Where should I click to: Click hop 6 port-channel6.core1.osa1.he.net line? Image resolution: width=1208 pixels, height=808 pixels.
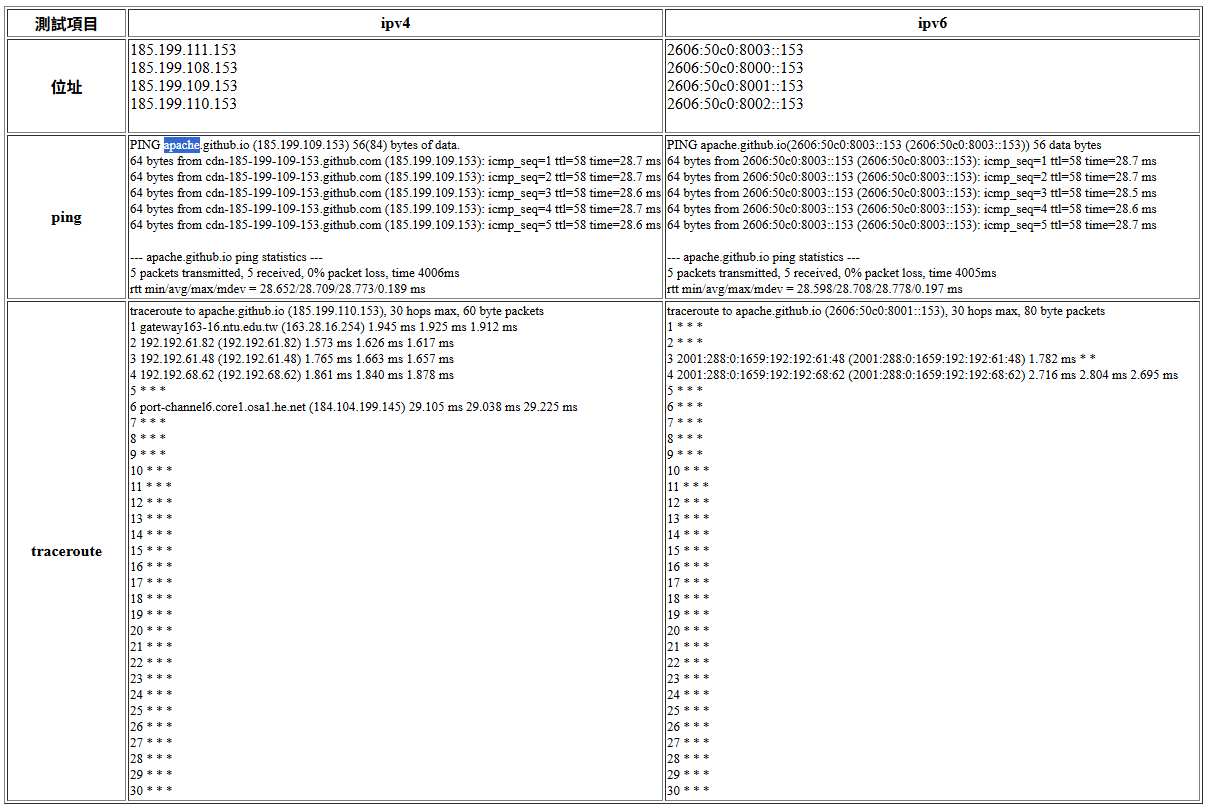coord(354,407)
